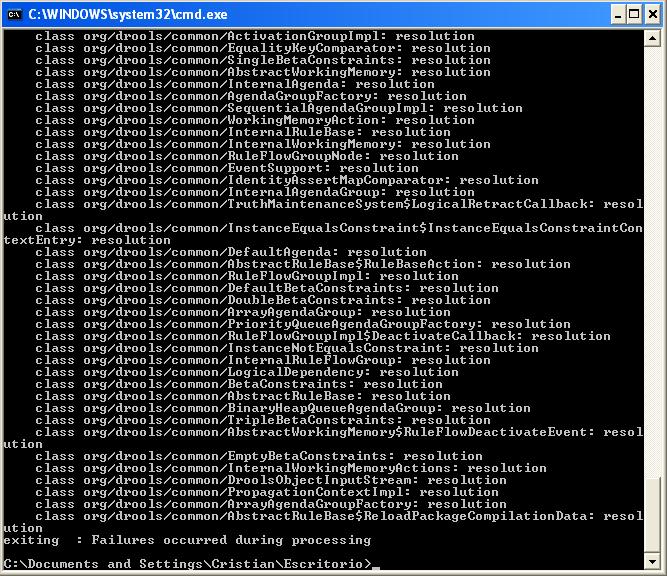Click the scrollbar down arrow
Viewport: 667px width, 576px height.
click(652, 561)
